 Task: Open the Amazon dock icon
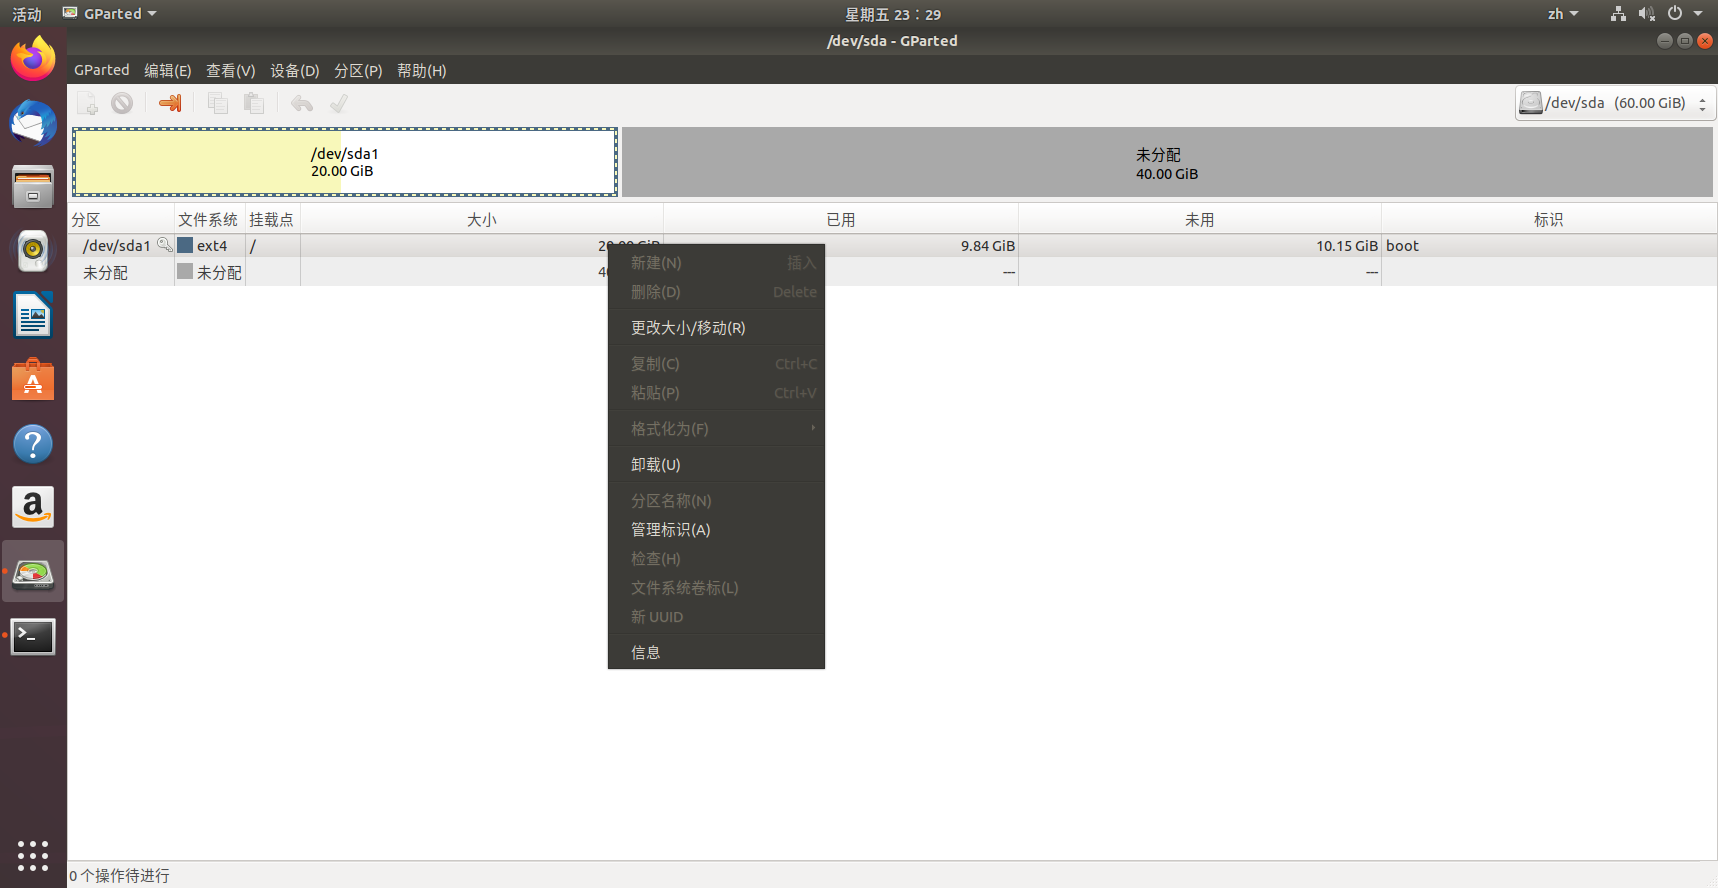click(33, 508)
